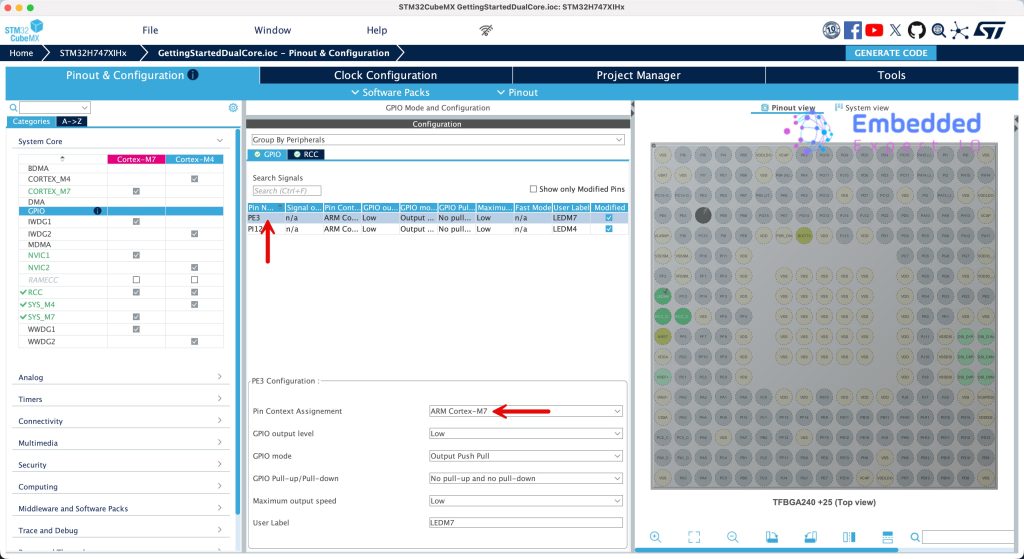
Task: Click the zoom in icon below pinout
Action: tap(655, 537)
